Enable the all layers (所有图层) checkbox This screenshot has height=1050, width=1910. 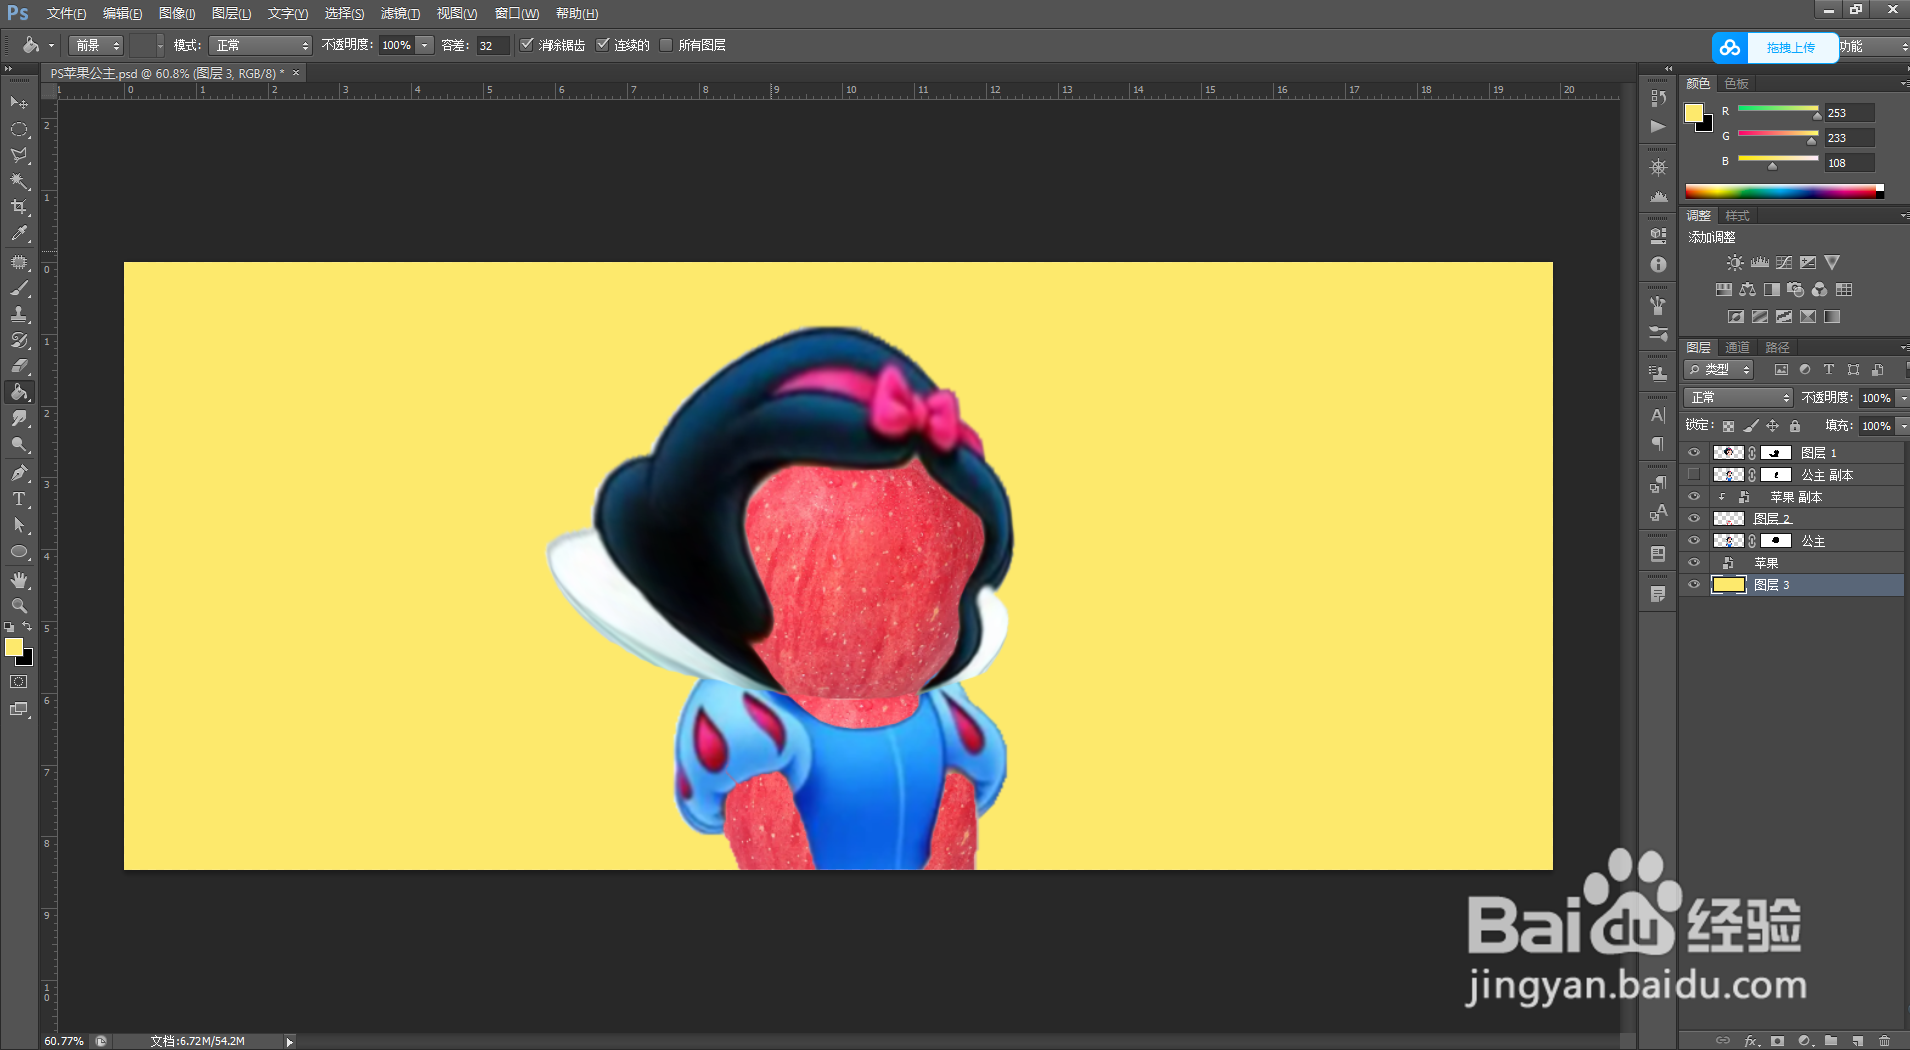click(x=666, y=45)
